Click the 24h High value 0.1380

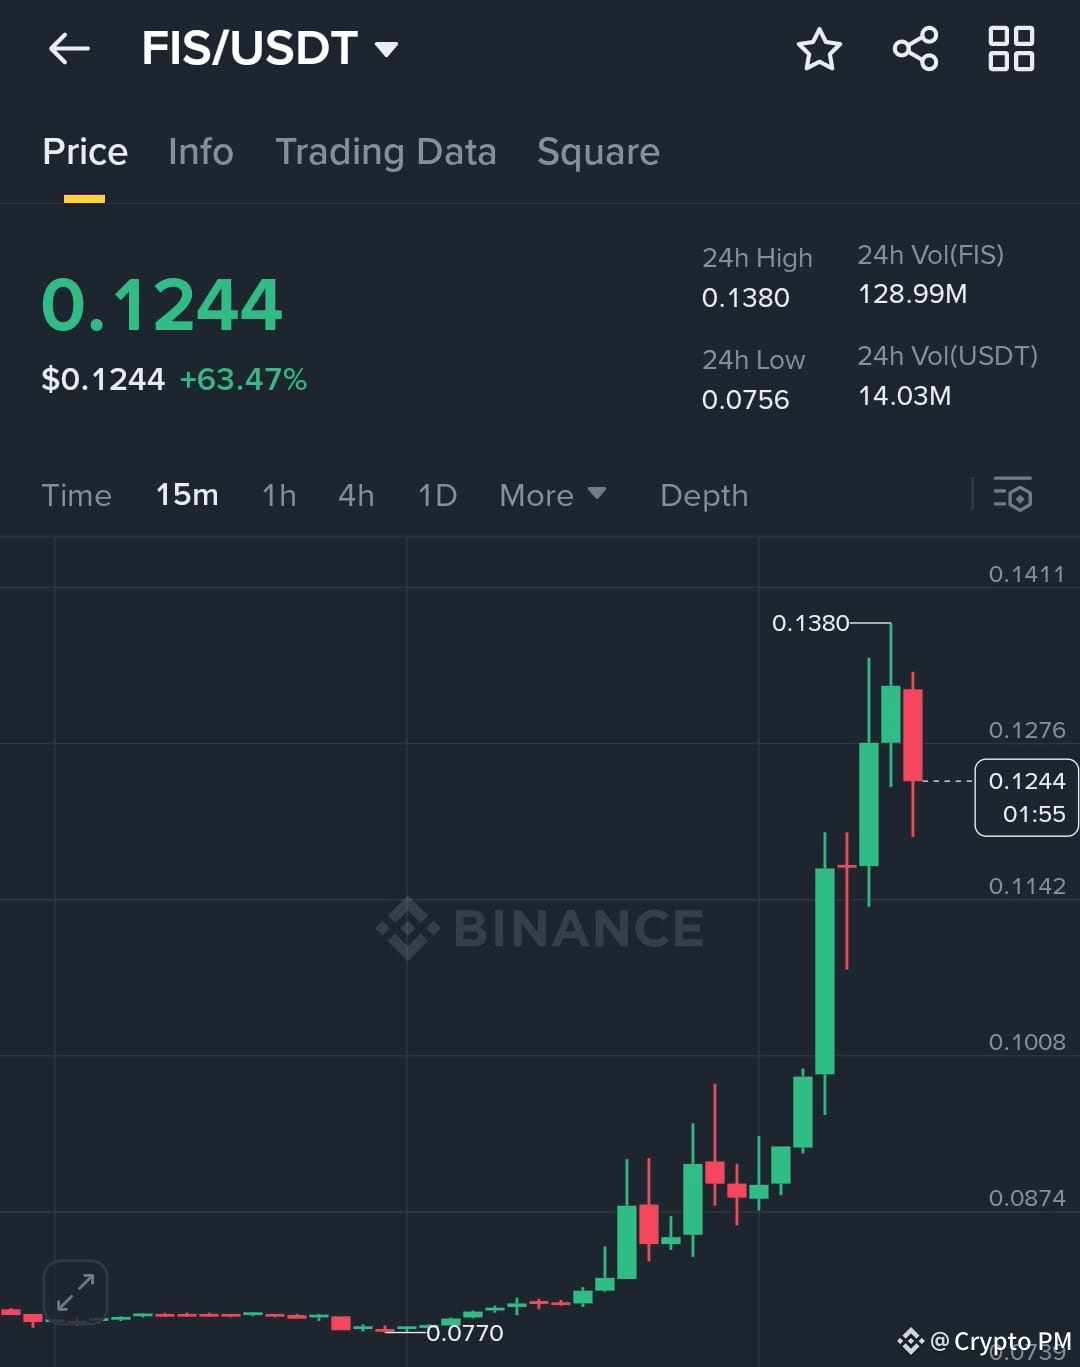[x=744, y=297]
